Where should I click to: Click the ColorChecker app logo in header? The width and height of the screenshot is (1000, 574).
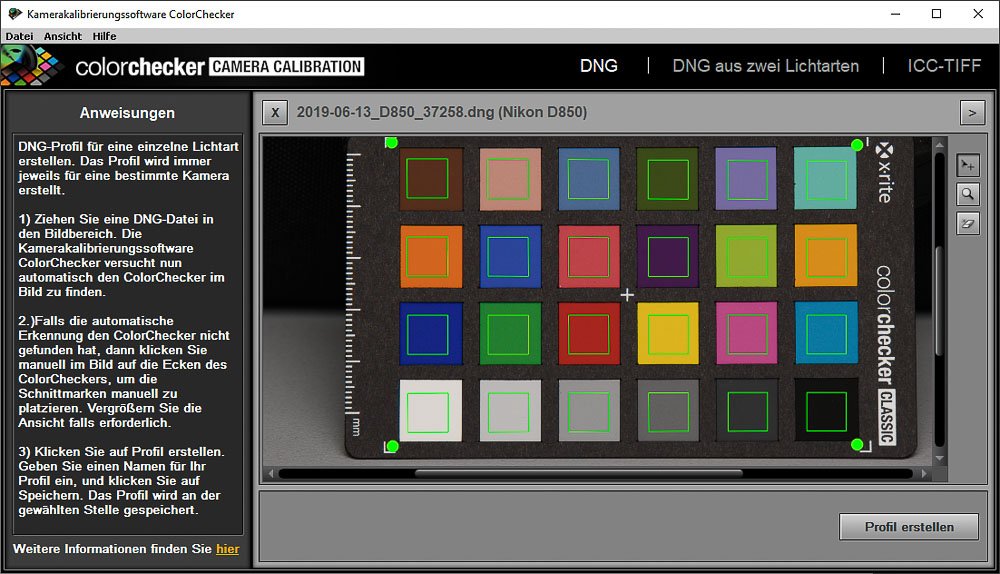click(32, 66)
